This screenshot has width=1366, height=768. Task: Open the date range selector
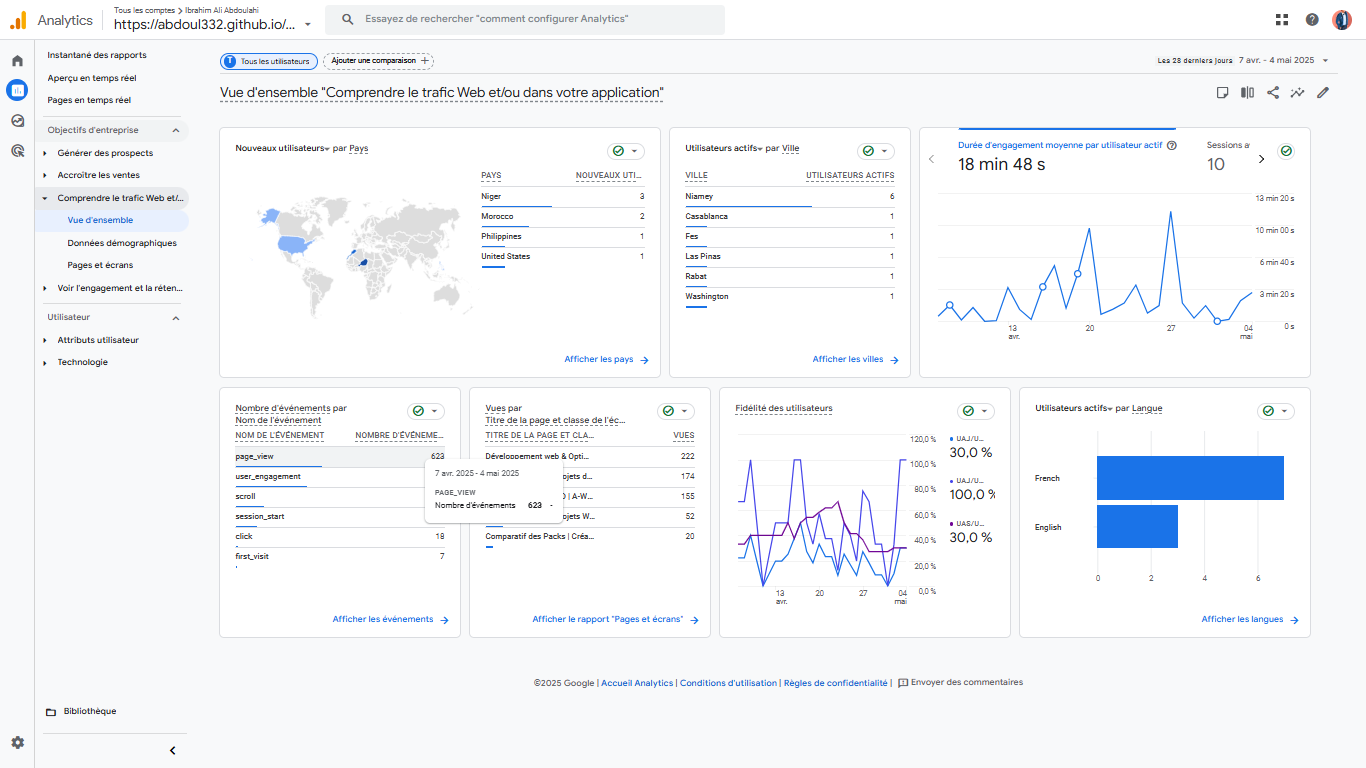(1243, 60)
